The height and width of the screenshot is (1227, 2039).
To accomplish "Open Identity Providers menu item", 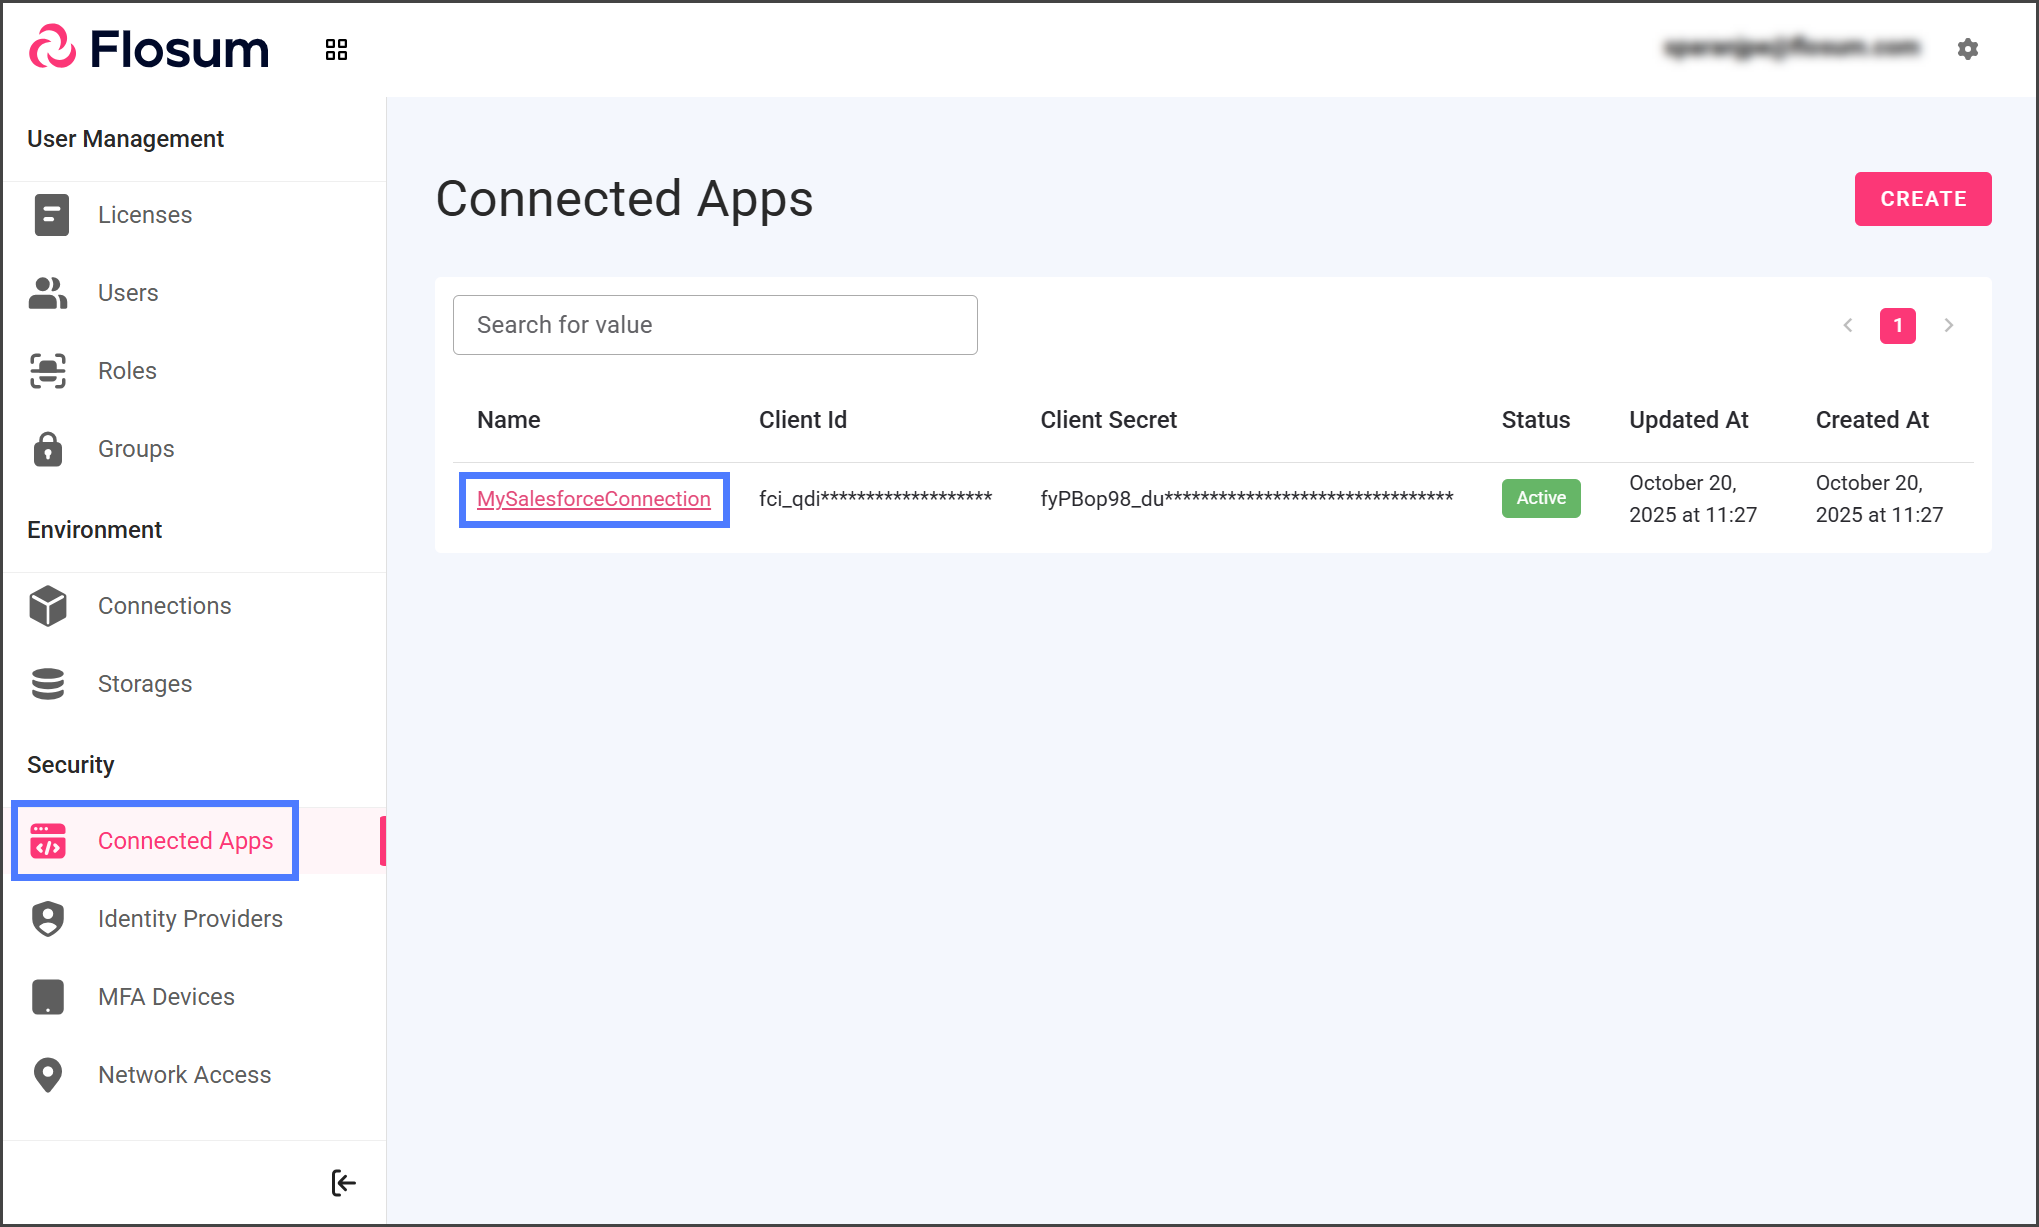I will click(190, 919).
